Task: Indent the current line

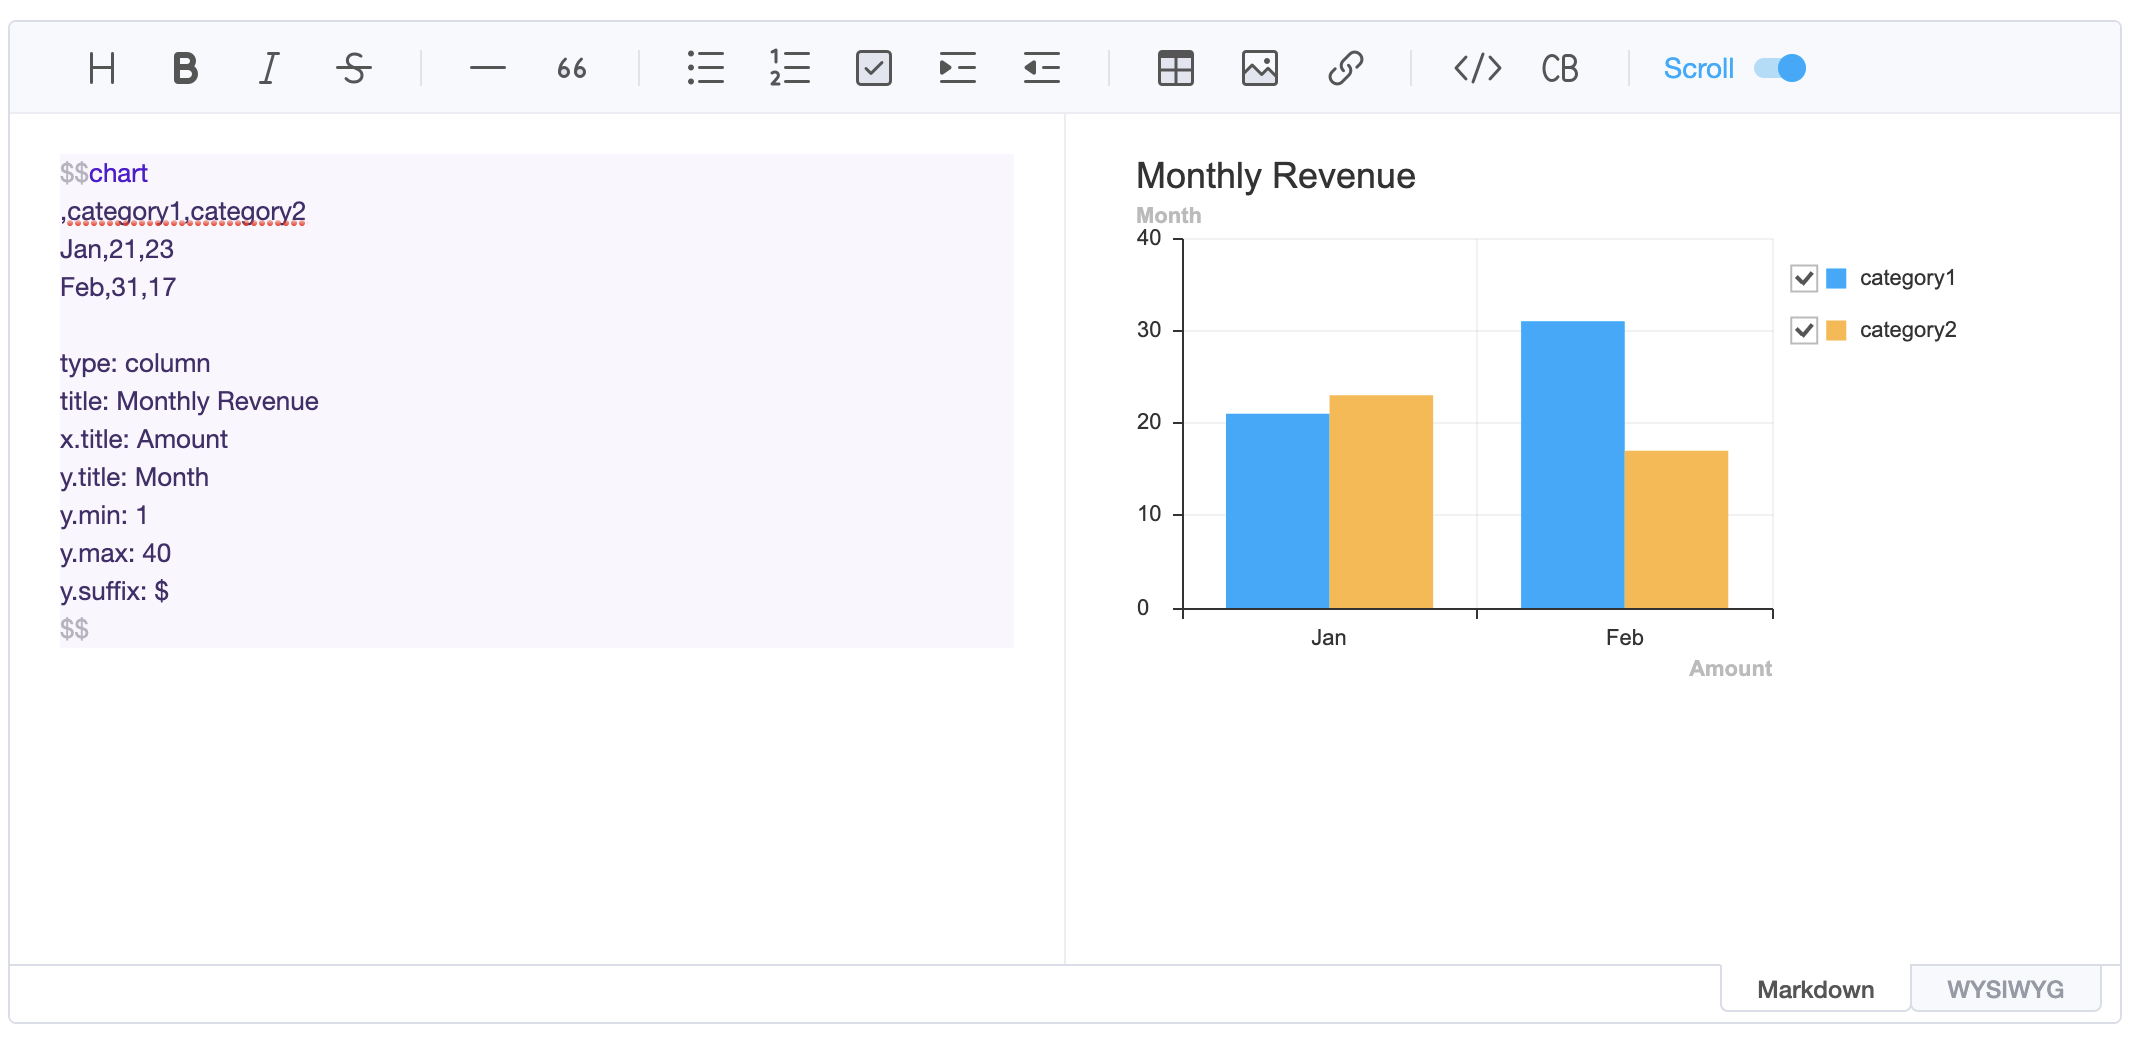Action: (957, 69)
